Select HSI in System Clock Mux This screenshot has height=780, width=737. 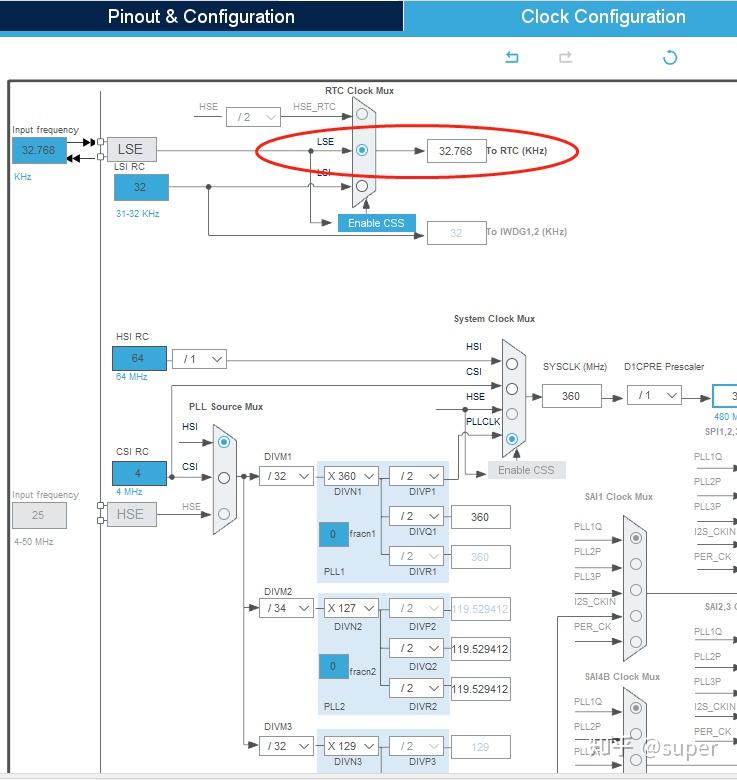coord(512,364)
